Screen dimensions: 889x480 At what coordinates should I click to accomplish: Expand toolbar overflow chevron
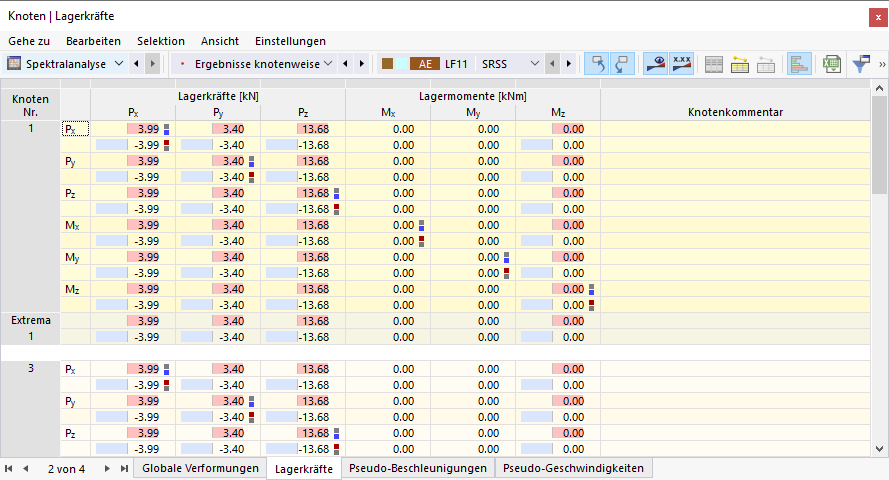pyautogui.click(x=882, y=65)
